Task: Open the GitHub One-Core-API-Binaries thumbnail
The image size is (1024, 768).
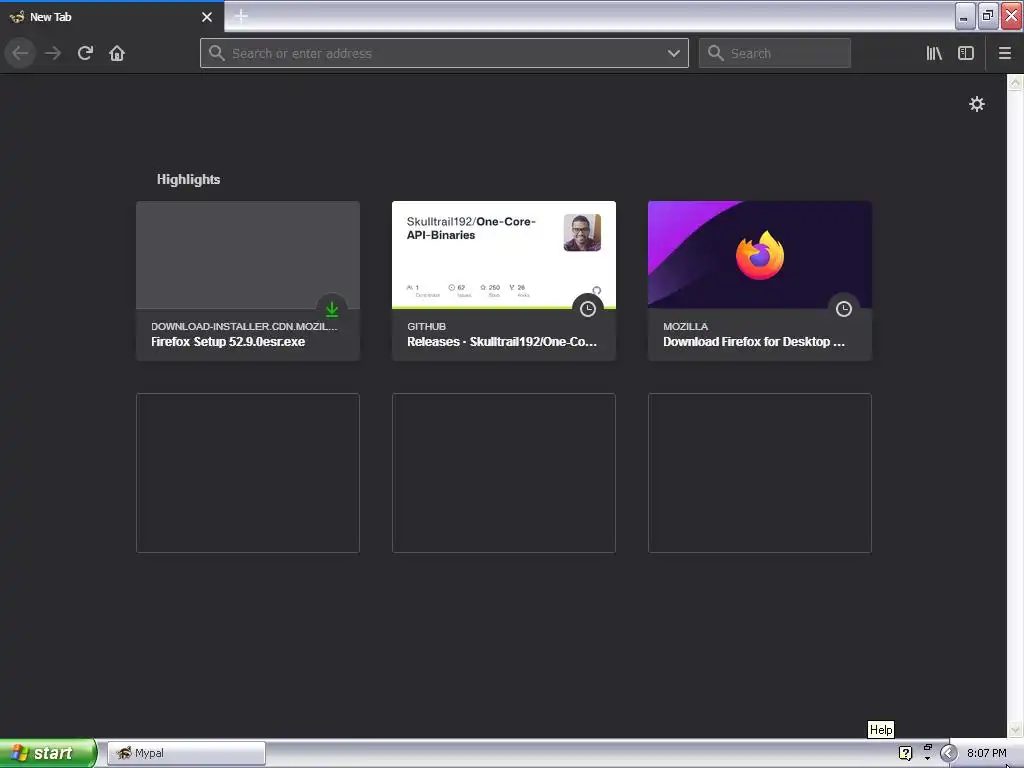Action: coord(504,255)
